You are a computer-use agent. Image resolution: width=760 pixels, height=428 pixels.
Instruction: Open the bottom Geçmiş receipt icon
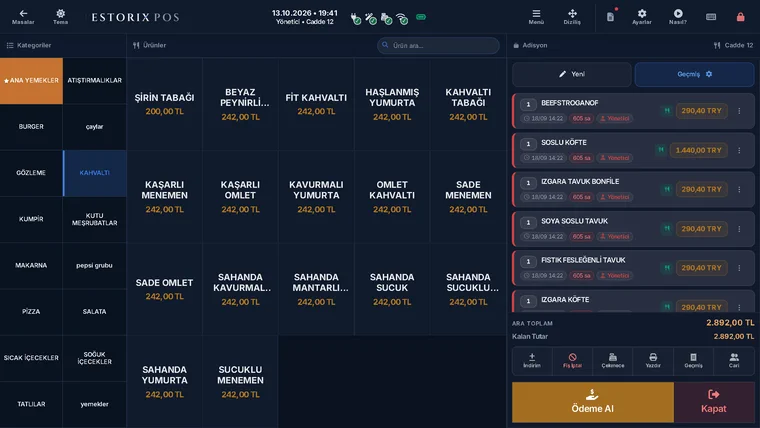(694, 361)
